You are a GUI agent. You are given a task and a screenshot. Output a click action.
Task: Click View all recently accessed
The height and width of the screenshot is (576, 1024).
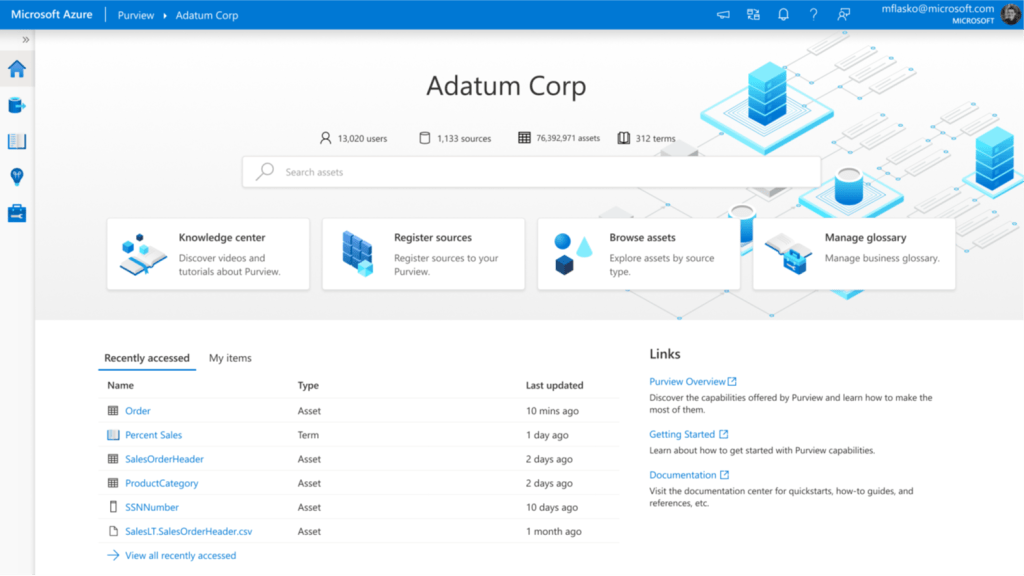click(180, 556)
